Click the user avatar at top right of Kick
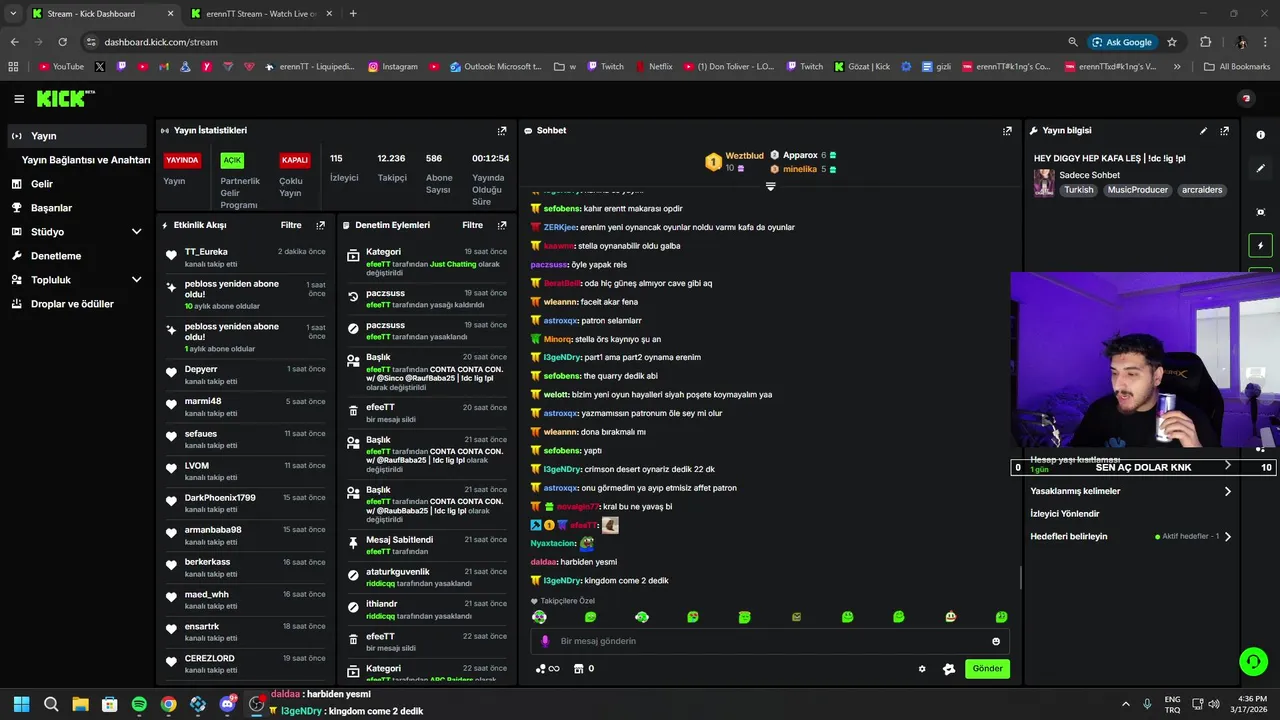The image size is (1280, 720). pos(1246,98)
